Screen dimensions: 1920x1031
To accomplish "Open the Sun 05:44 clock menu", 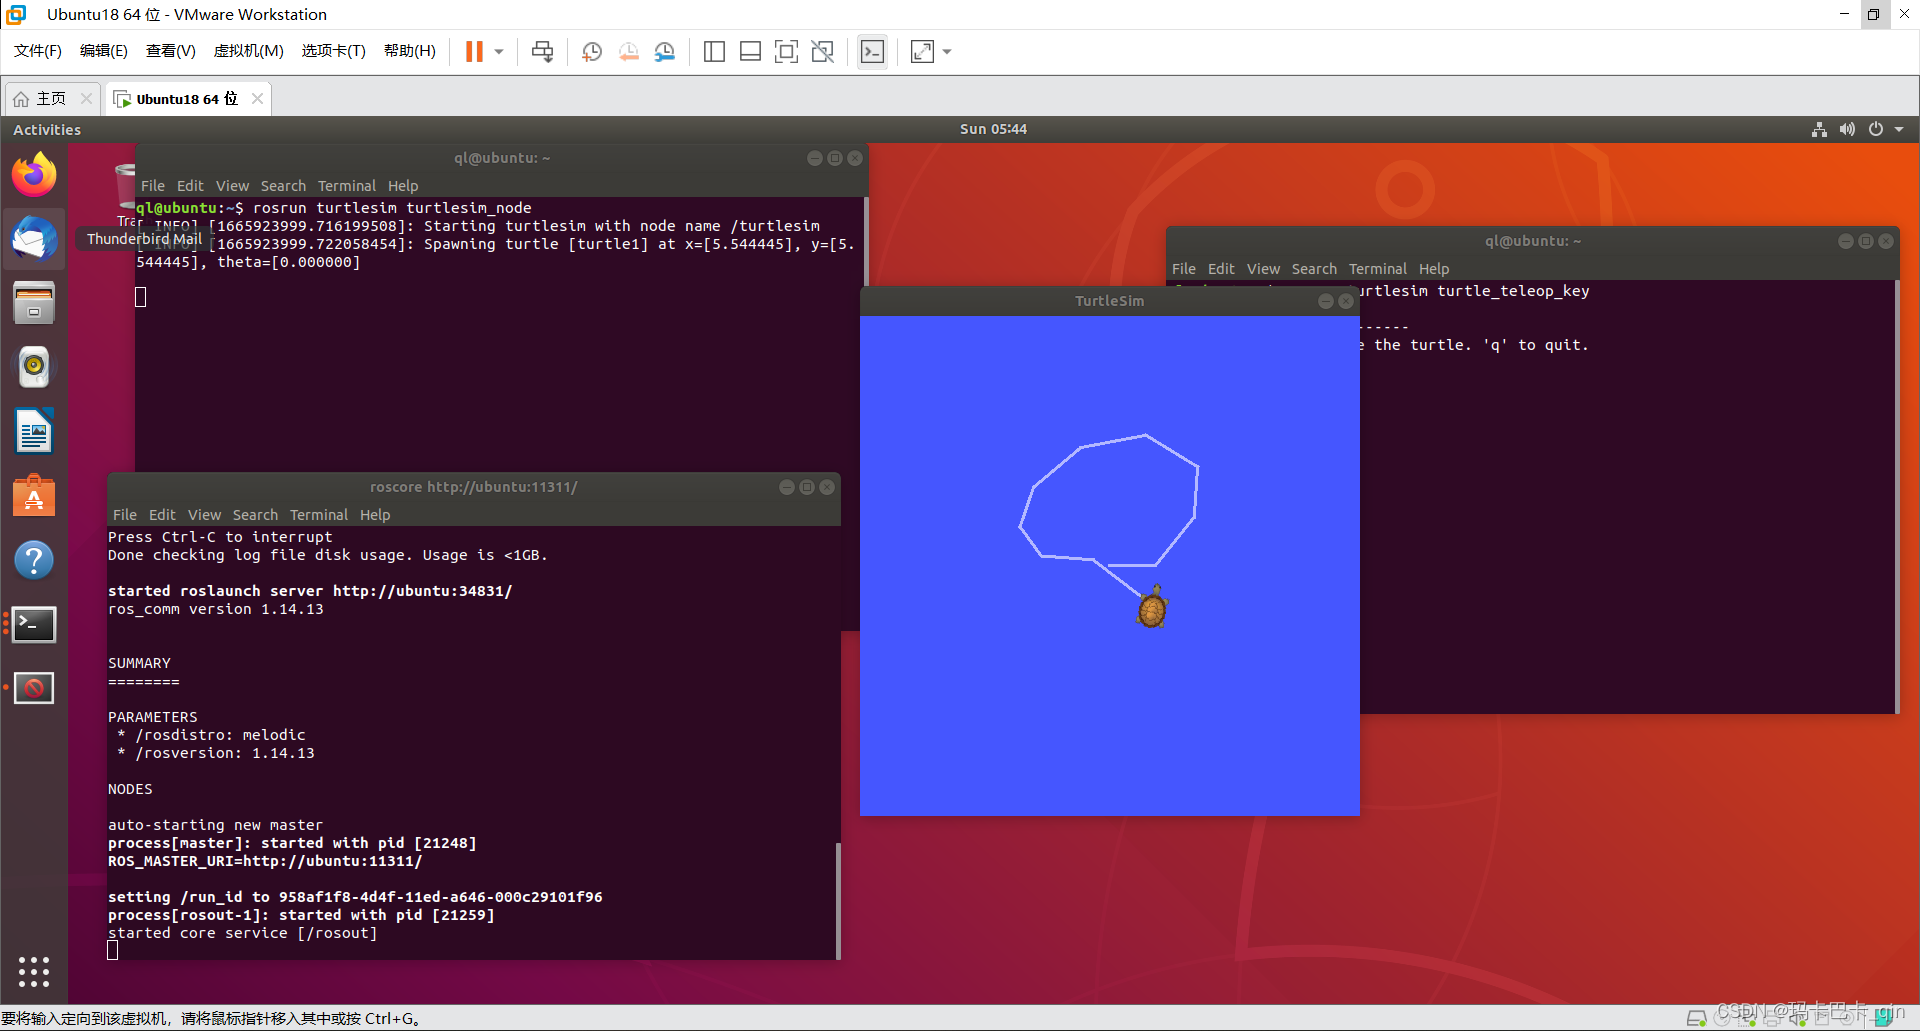I will tap(993, 129).
